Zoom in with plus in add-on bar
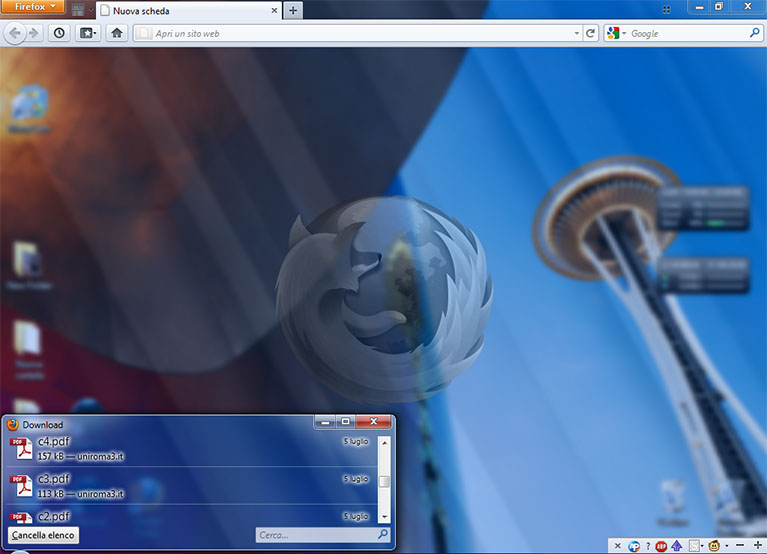This screenshot has width=767, height=554. pos(758,545)
